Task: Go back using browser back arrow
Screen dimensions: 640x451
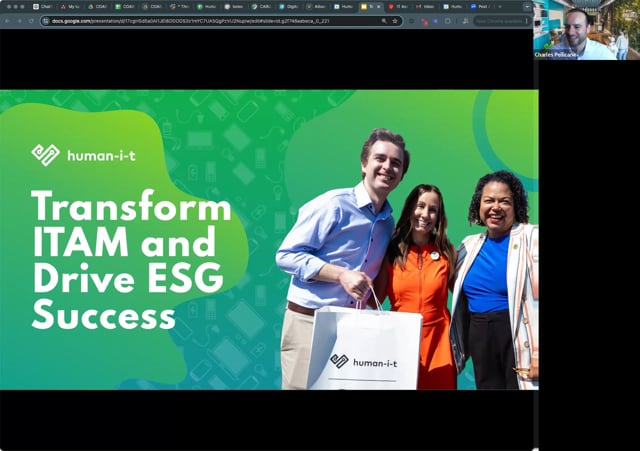Action: 7,21
